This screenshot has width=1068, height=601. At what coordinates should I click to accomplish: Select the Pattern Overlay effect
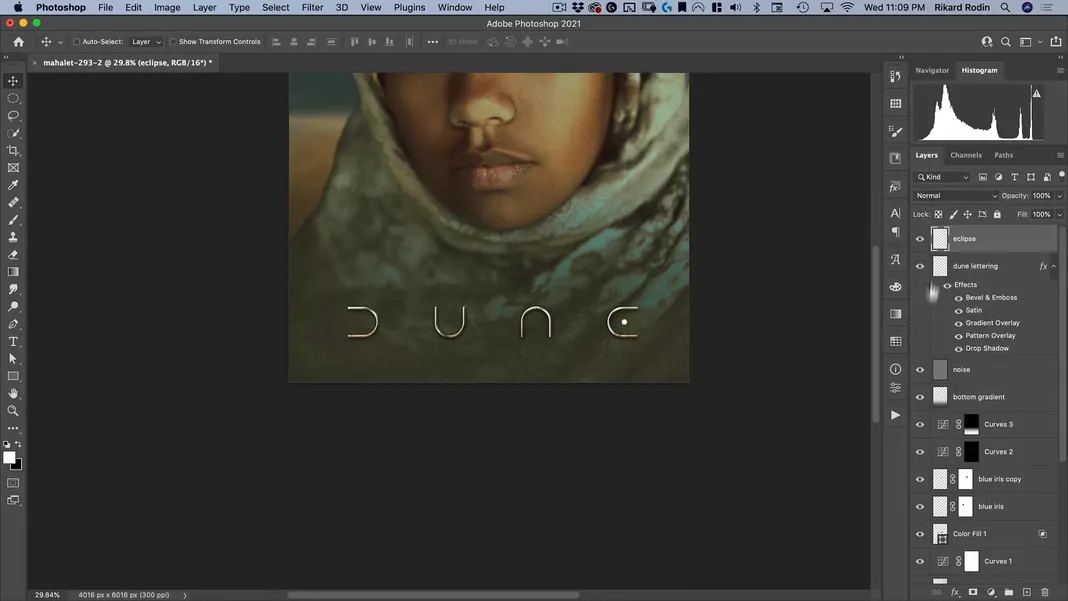tap(990, 336)
